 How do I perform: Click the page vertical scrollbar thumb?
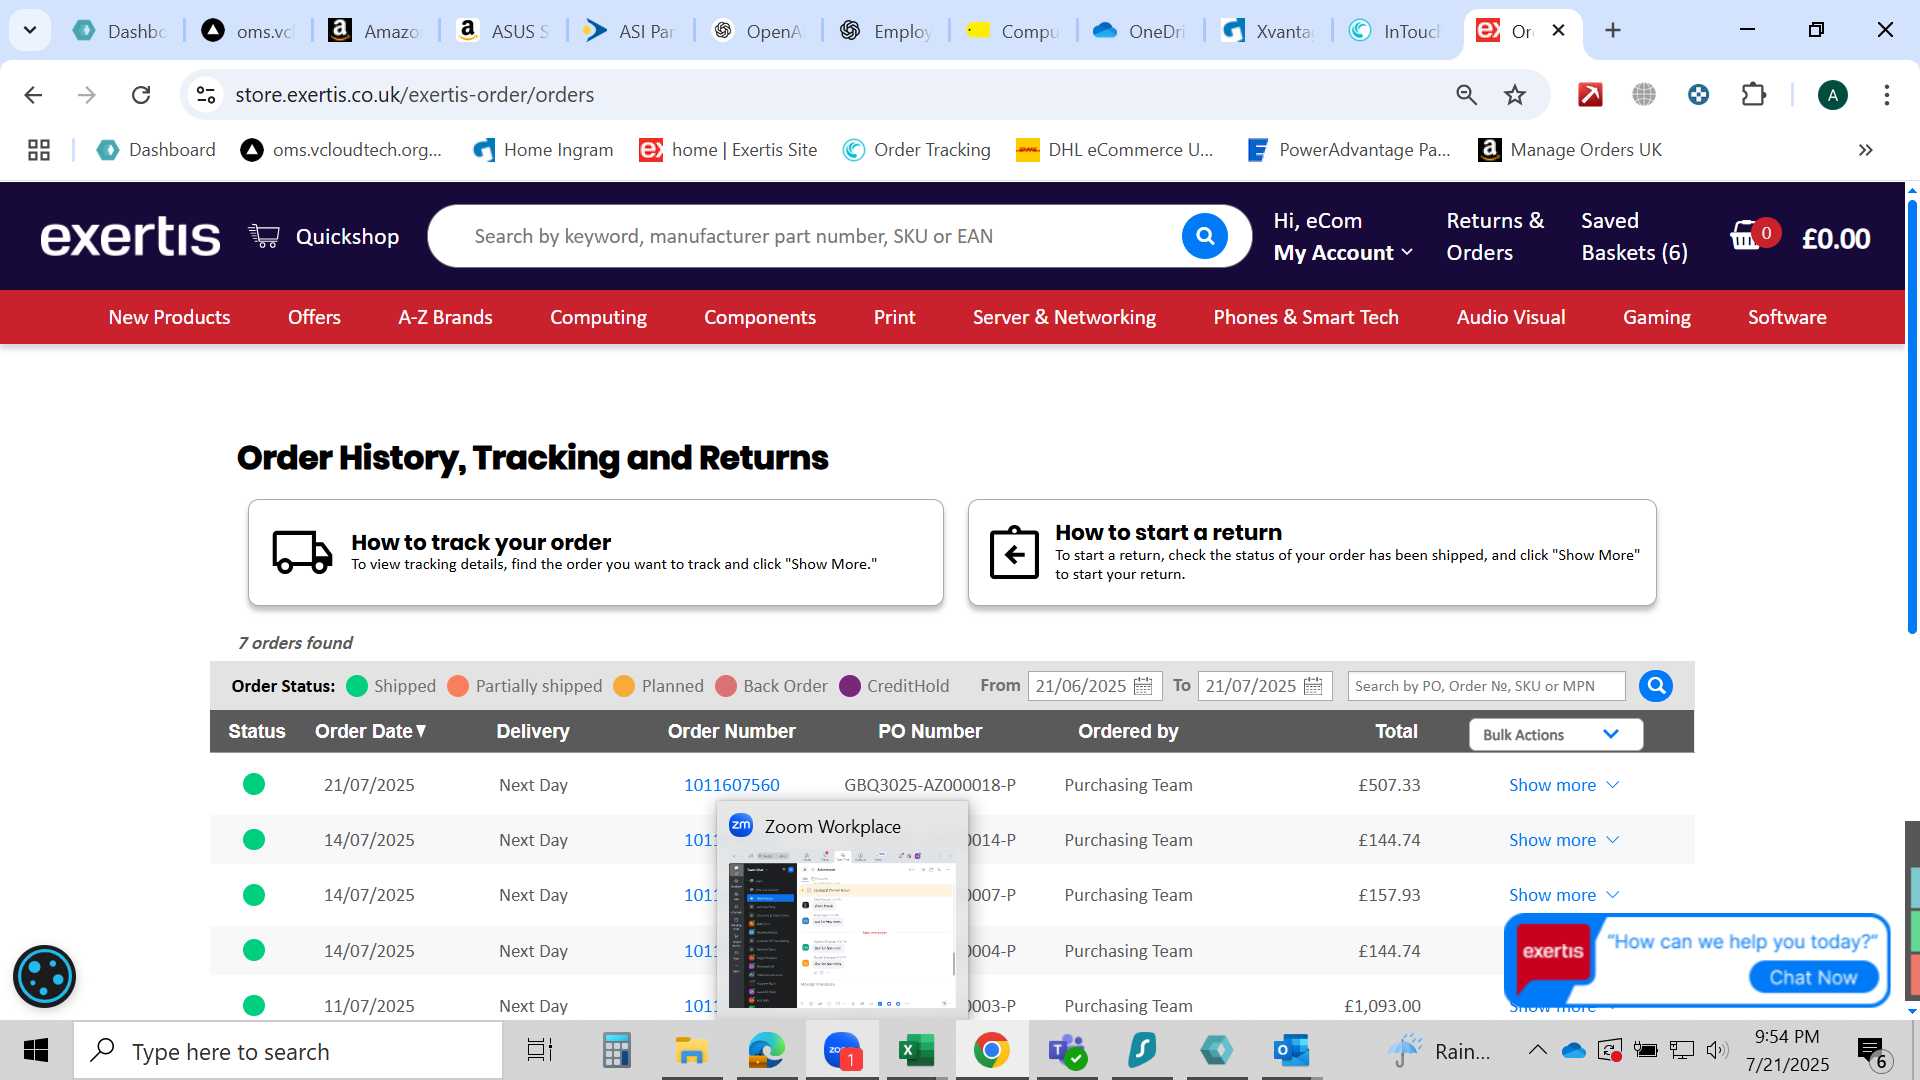pyautogui.click(x=1912, y=415)
